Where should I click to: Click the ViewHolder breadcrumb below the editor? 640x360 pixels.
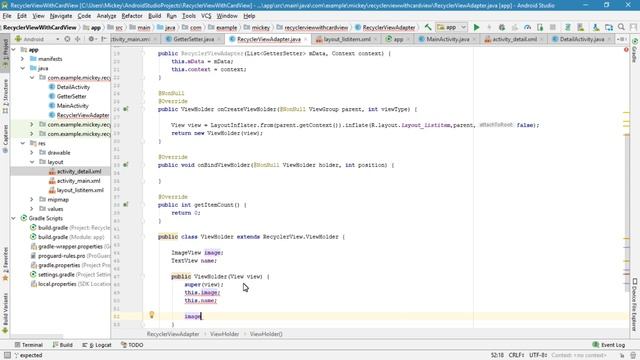[224, 334]
